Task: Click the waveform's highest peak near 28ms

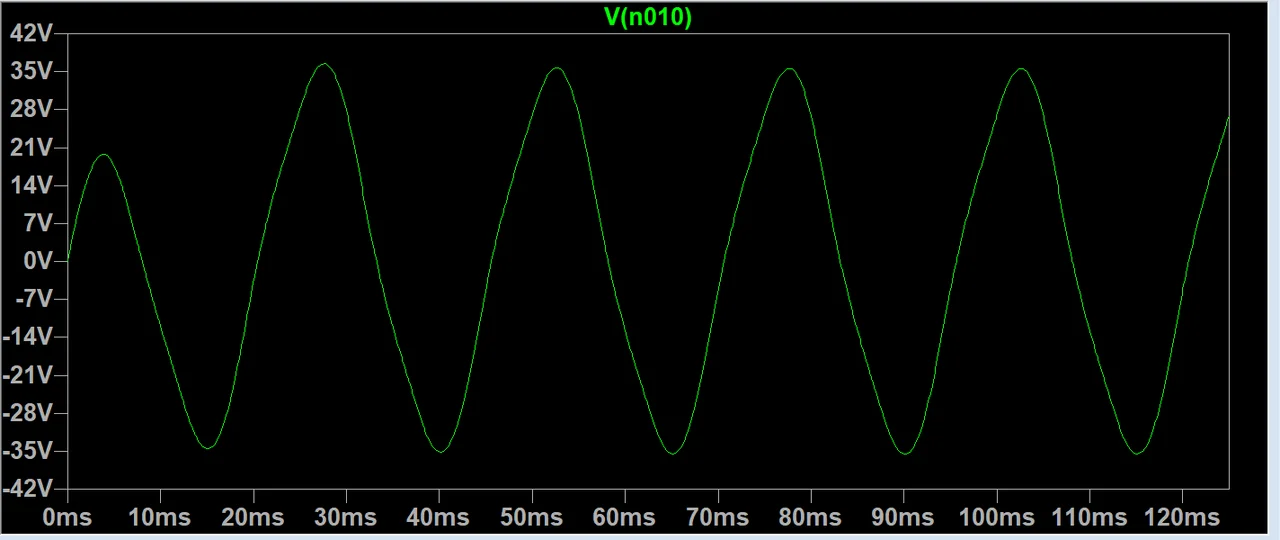Action: tap(324, 64)
